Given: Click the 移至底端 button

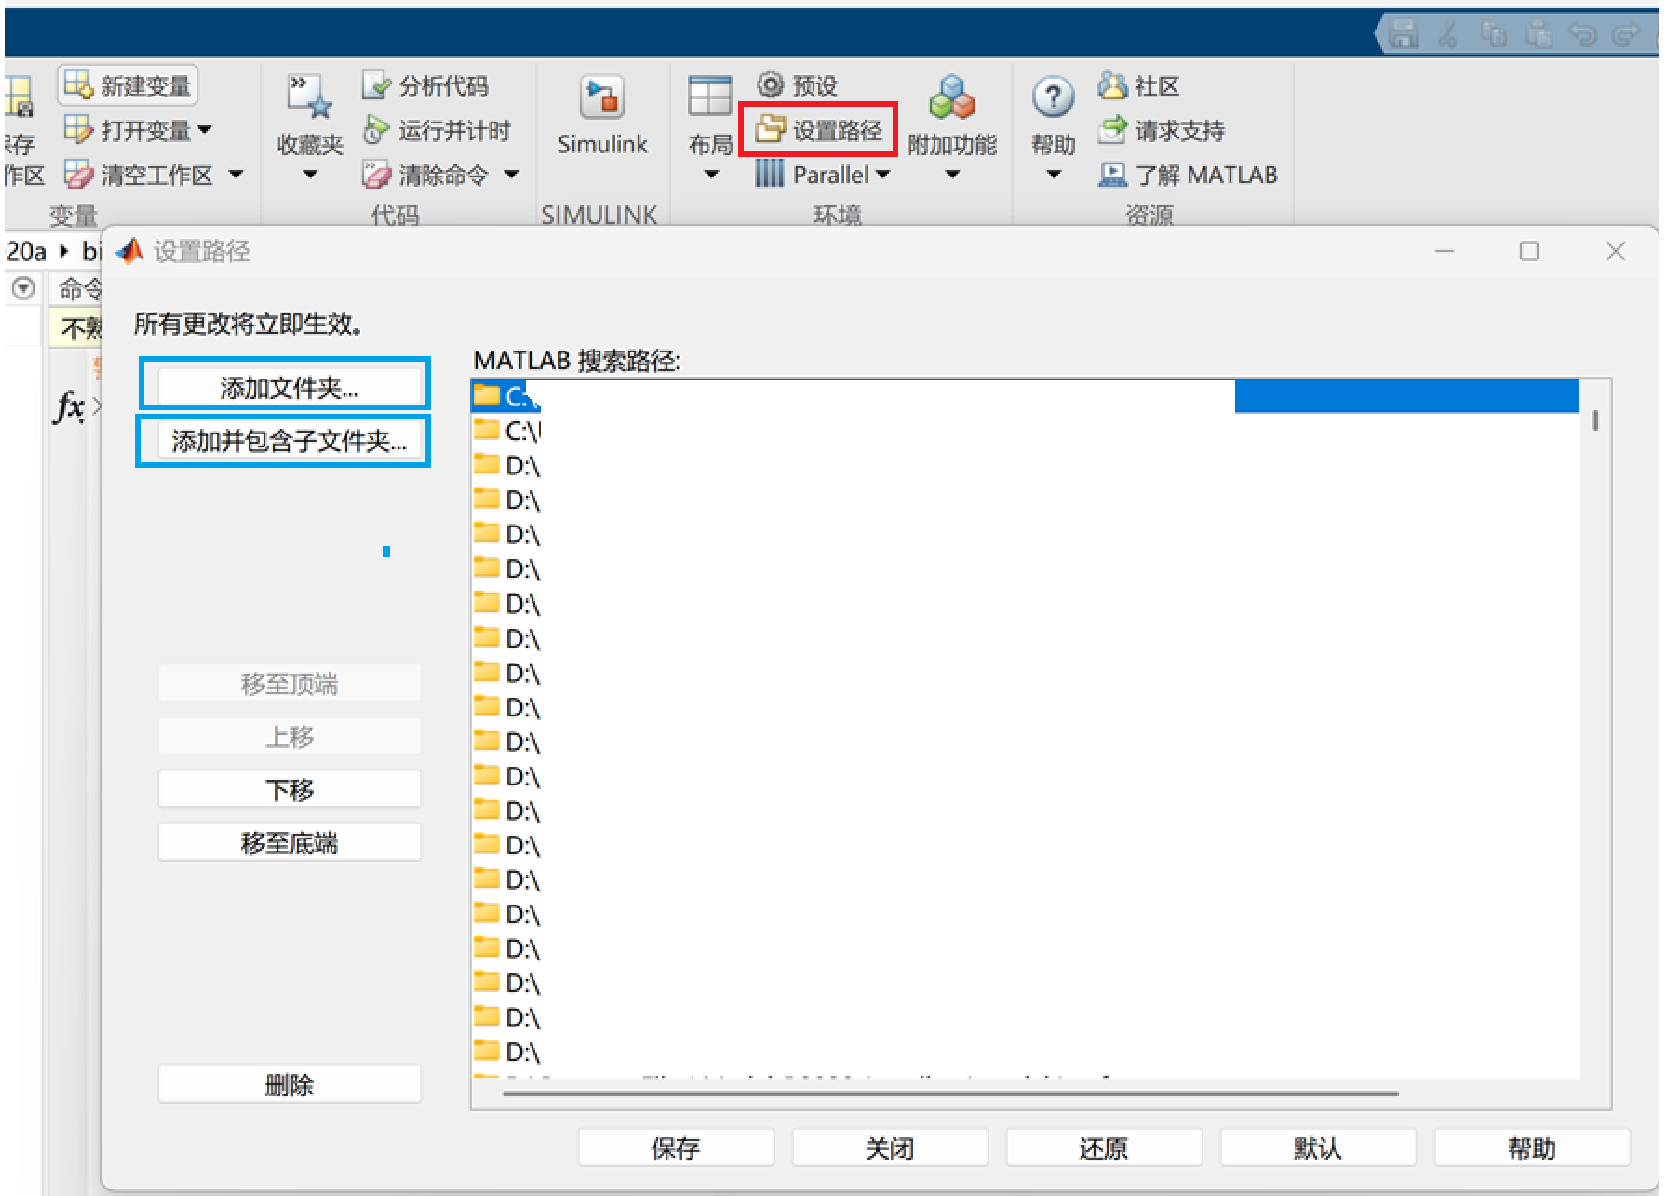Looking at the screenshot, I should coord(289,842).
